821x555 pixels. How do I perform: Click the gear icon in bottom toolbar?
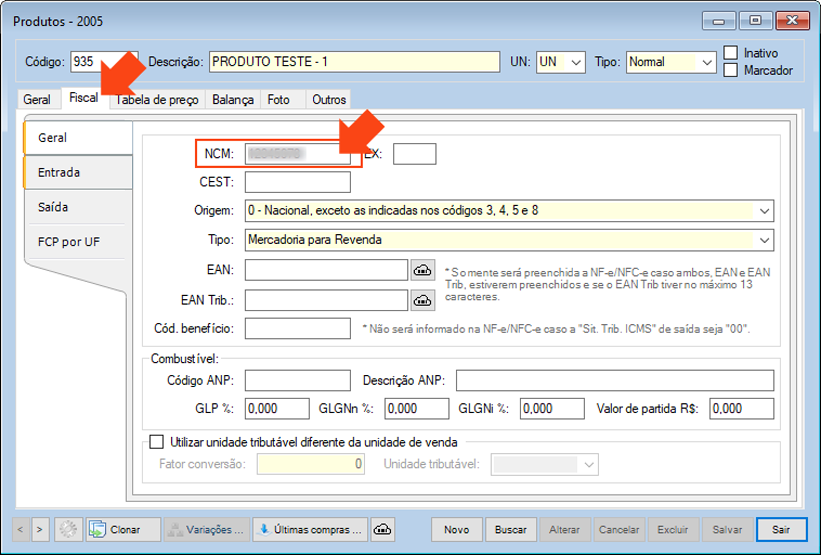(x=69, y=529)
